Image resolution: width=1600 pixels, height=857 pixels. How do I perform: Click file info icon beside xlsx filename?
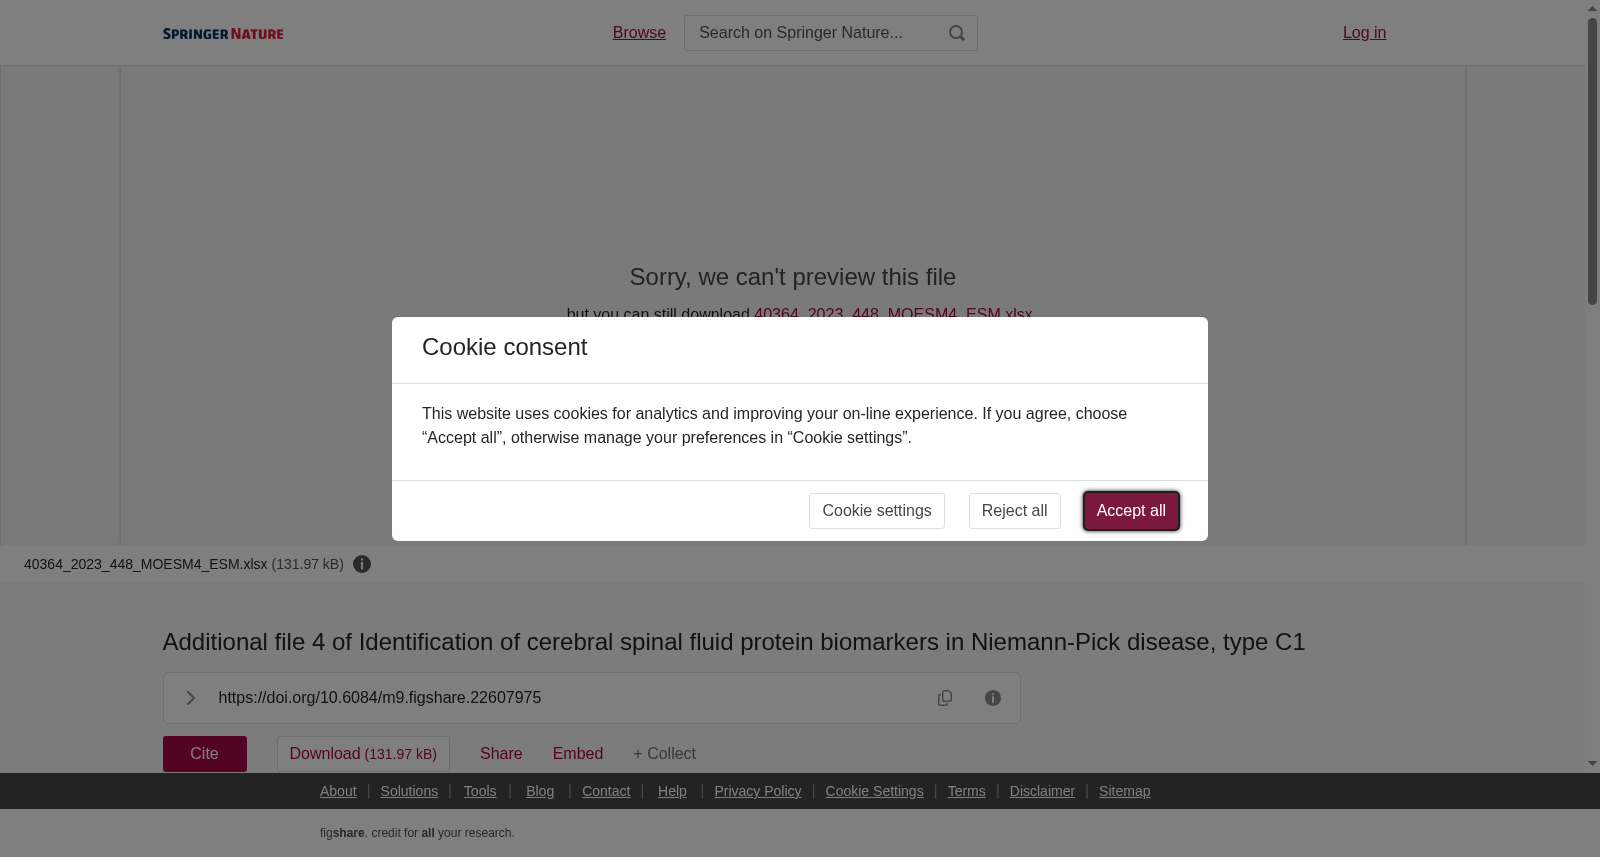point(362,564)
